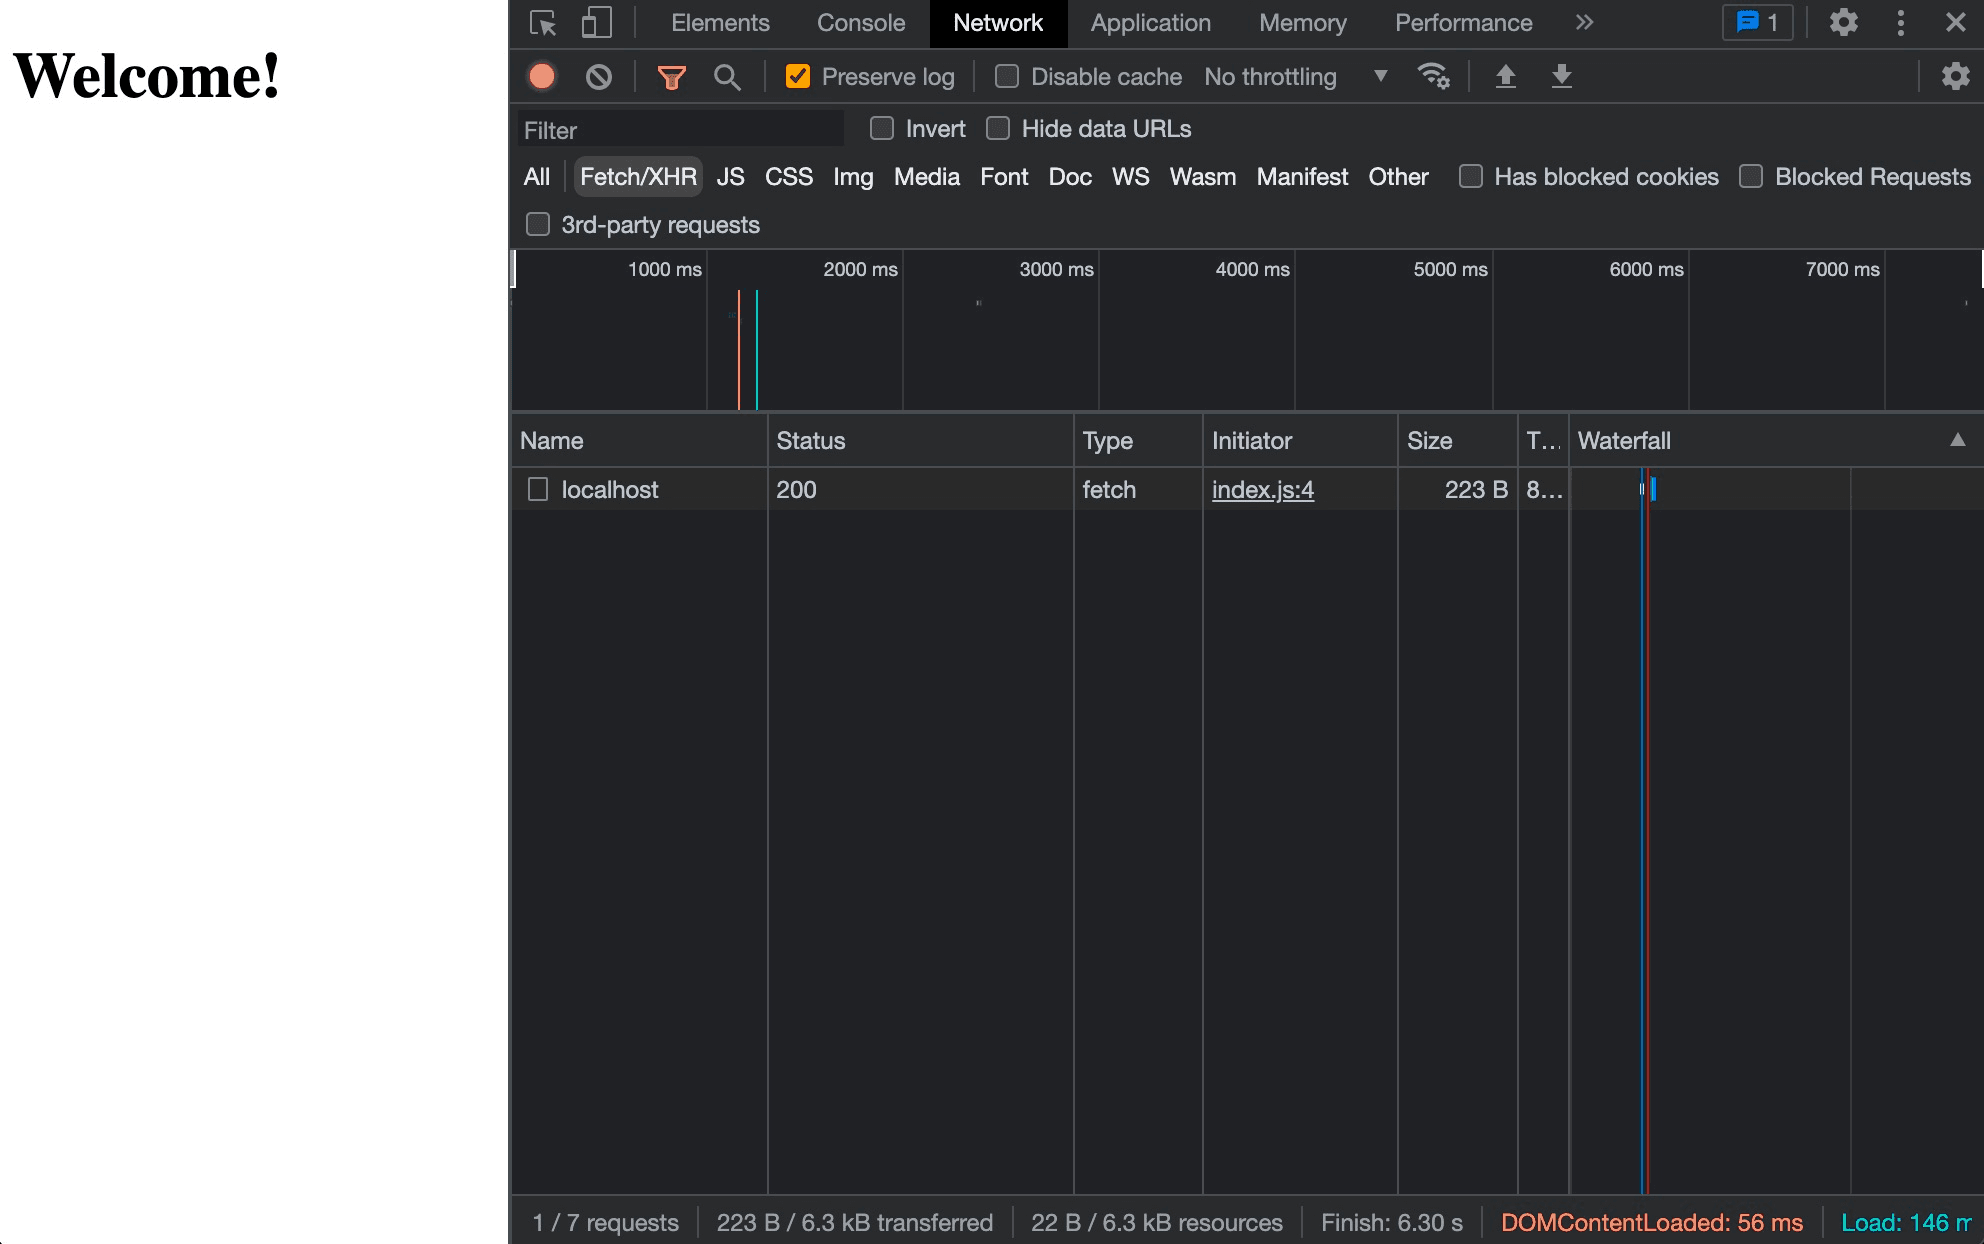Screen dimensions: 1984x1244
Task: Click the import HAR file icon
Action: [1507, 76]
